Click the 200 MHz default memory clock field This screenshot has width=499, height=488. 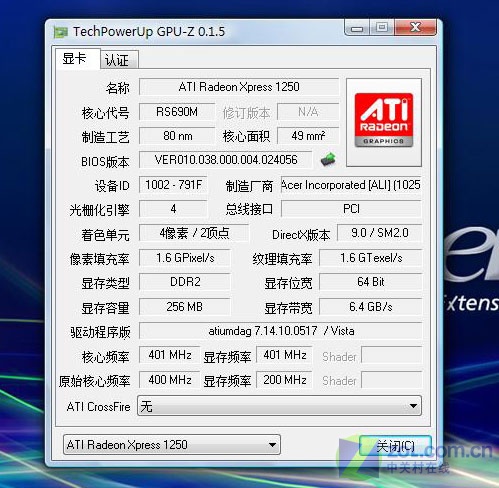(x=284, y=380)
